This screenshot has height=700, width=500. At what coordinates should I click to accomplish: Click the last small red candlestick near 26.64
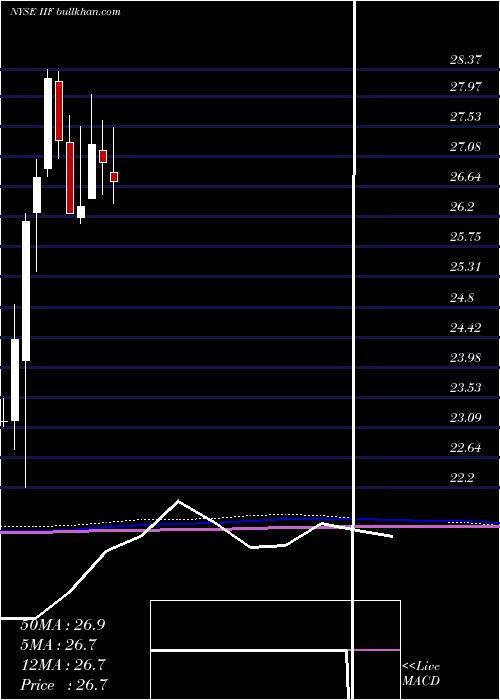[114, 177]
